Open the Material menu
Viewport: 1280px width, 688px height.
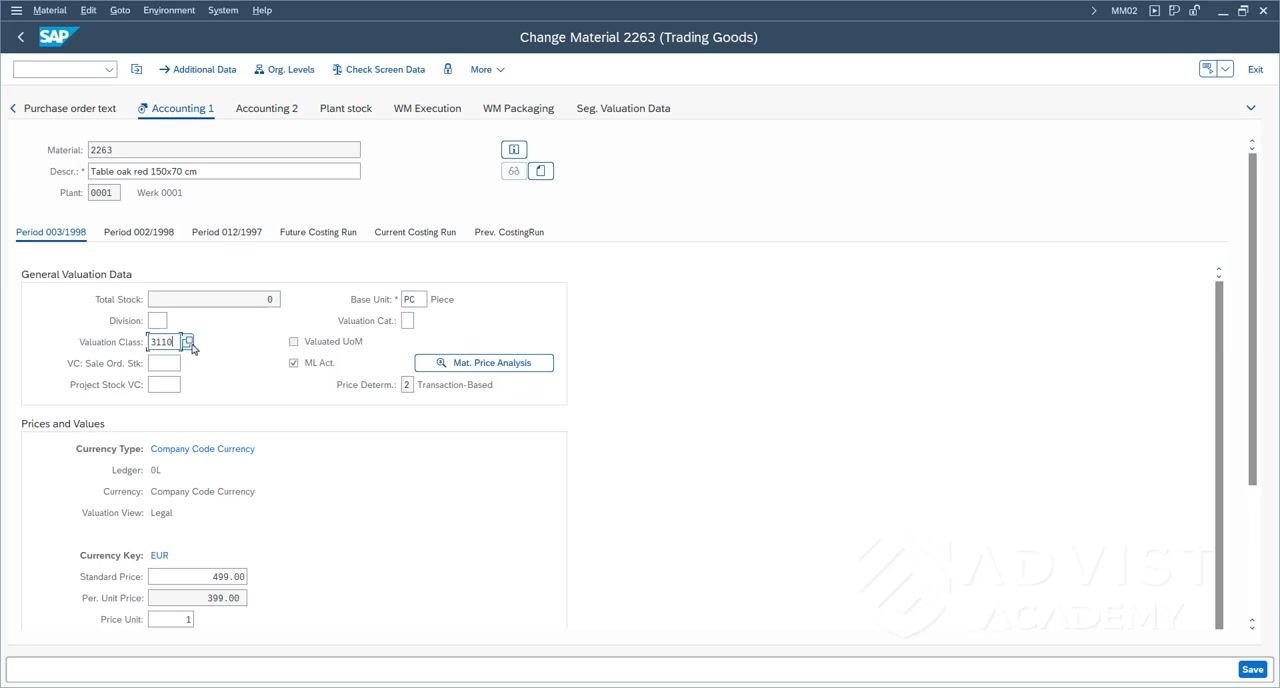pos(50,10)
